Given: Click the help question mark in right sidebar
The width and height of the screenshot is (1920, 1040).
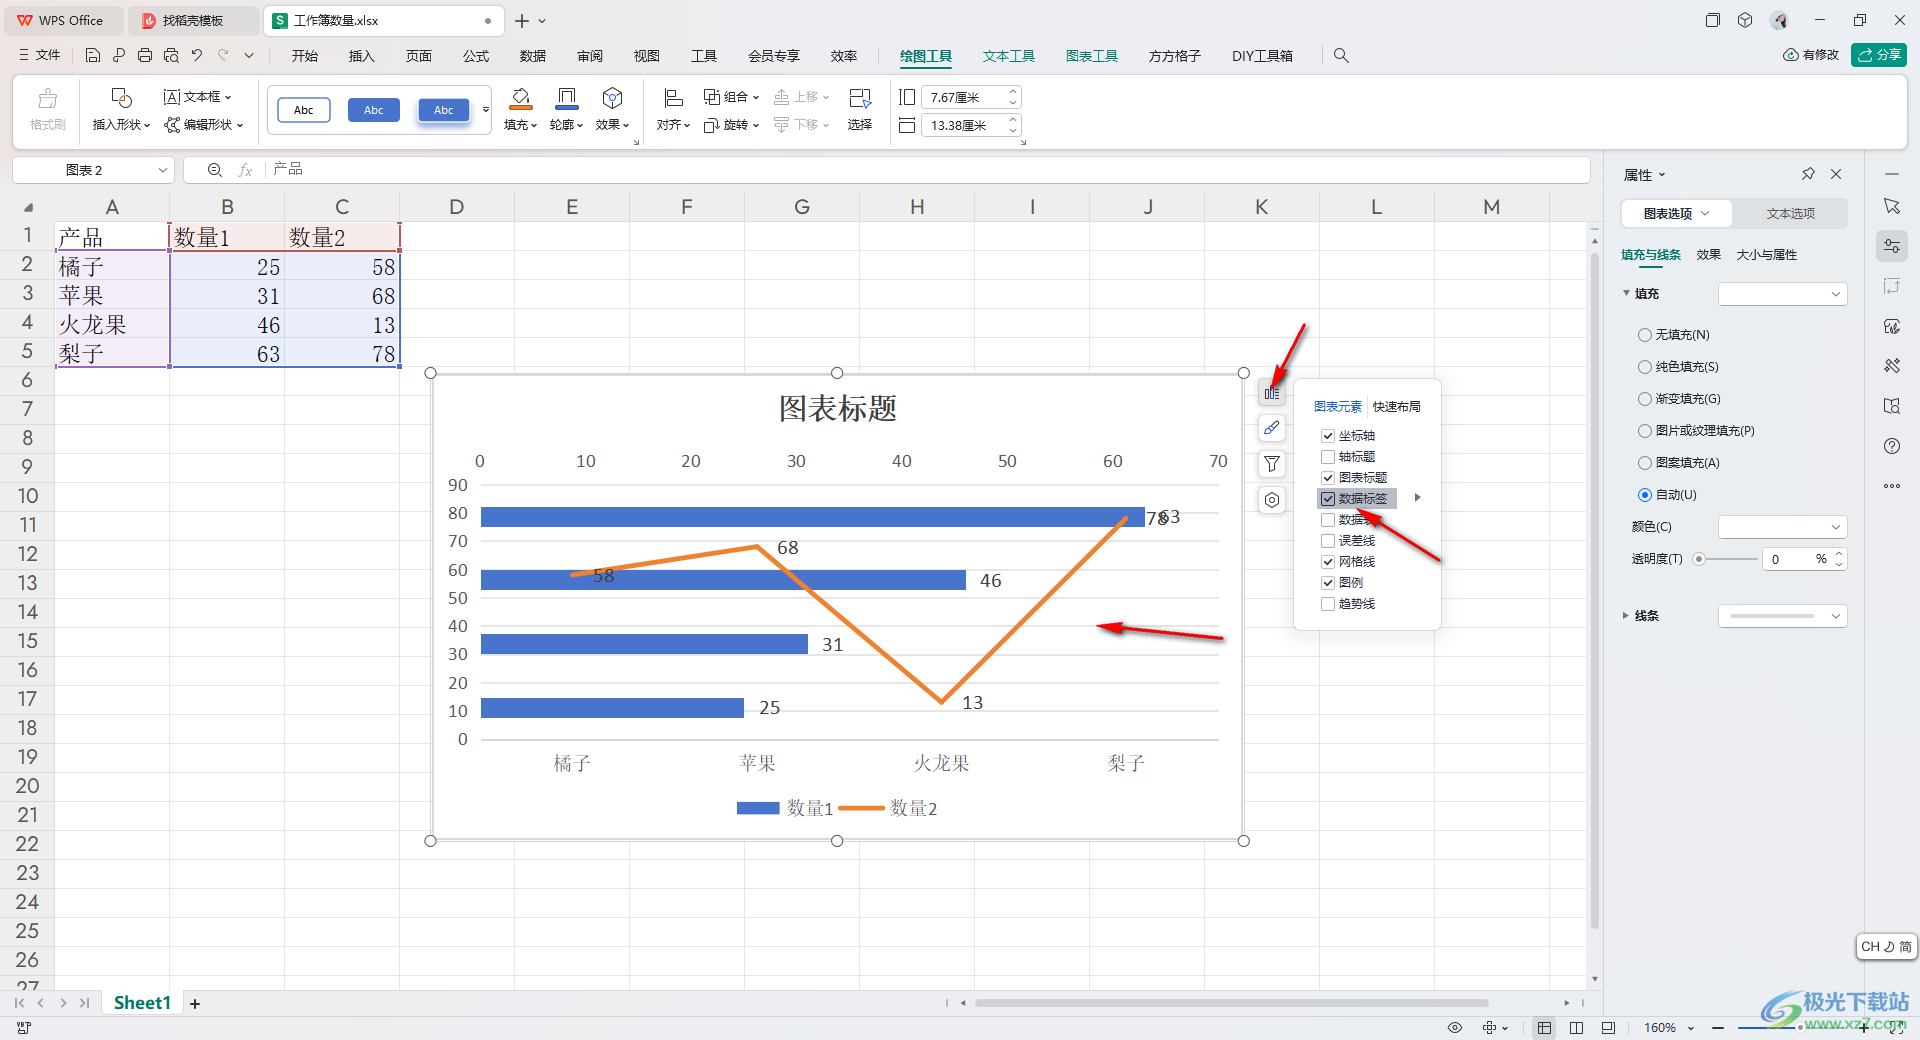Looking at the screenshot, I should tap(1892, 446).
